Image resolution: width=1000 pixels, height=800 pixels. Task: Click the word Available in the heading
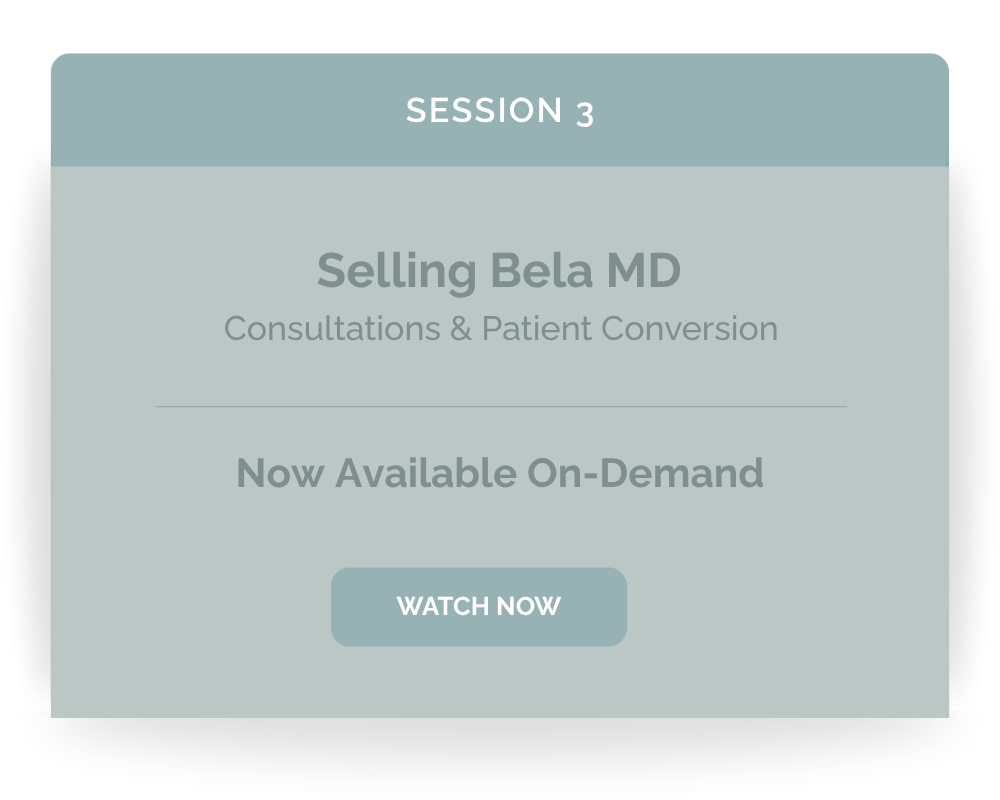[x=426, y=473]
